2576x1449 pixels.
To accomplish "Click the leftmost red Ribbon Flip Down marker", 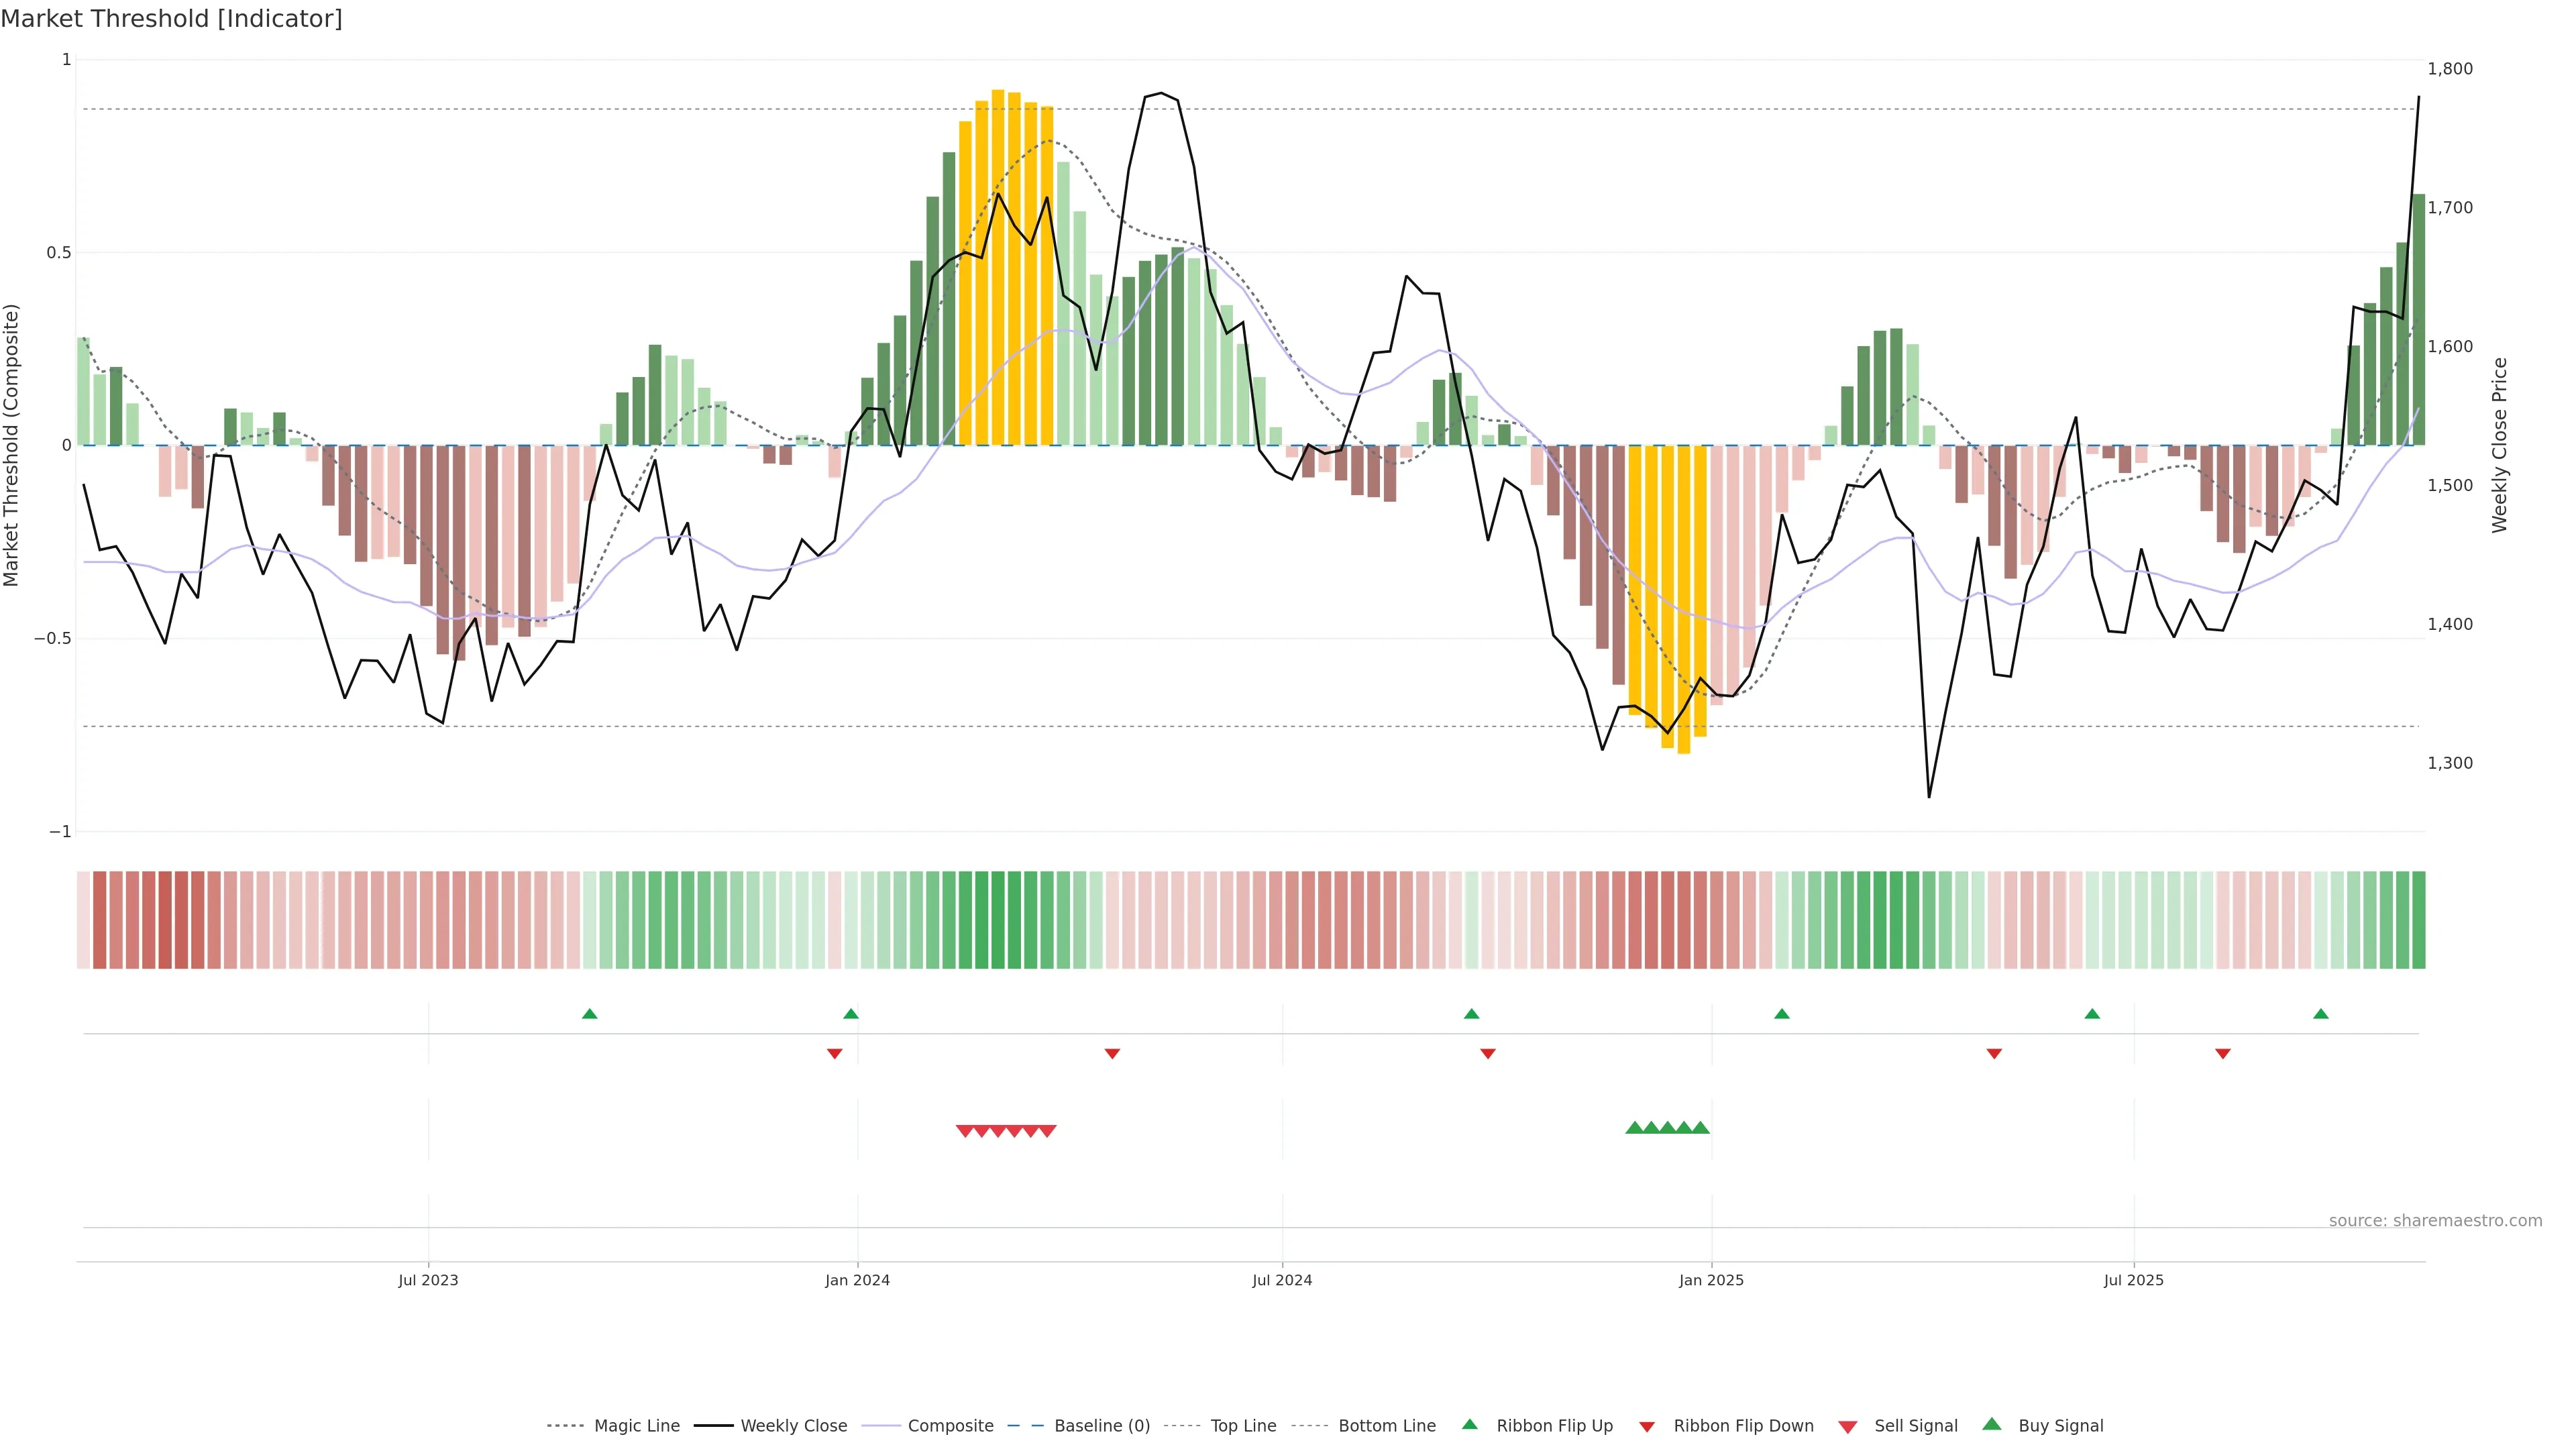I will tap(834, 1053).
